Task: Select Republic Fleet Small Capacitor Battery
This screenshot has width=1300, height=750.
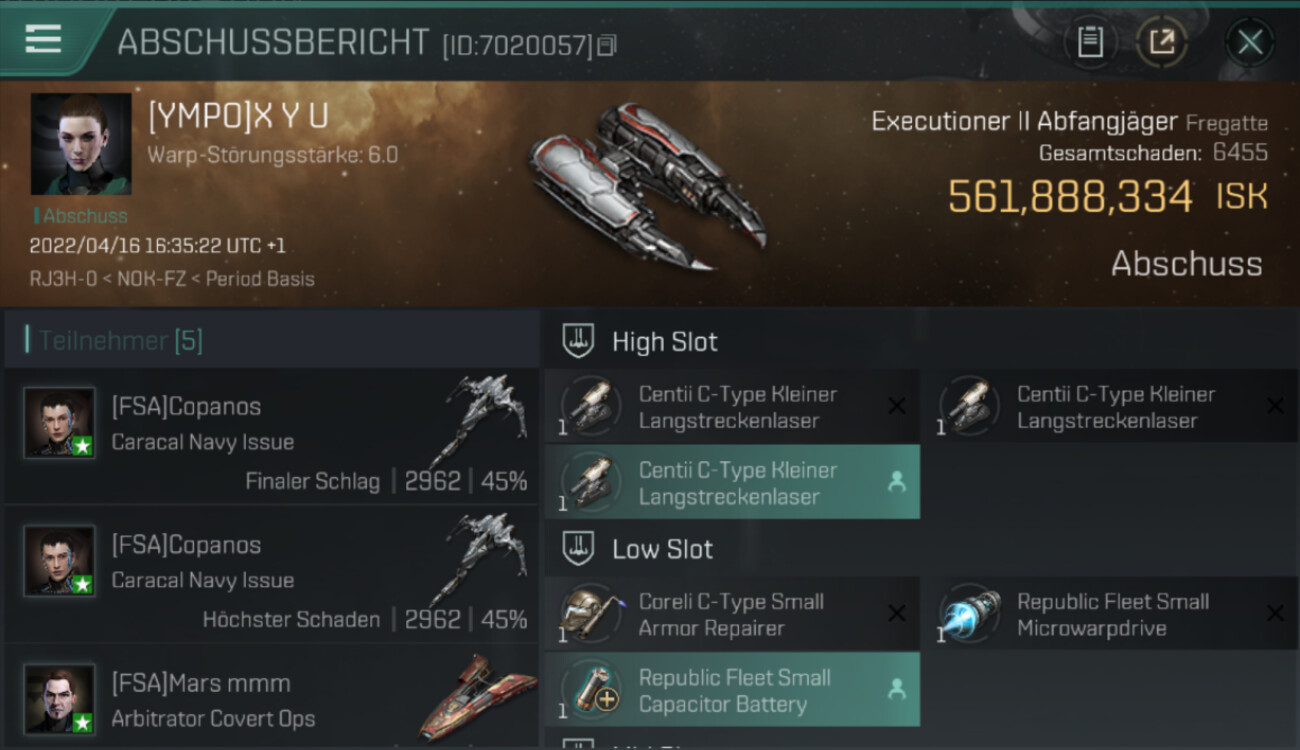Action: [x=732, y=690]
